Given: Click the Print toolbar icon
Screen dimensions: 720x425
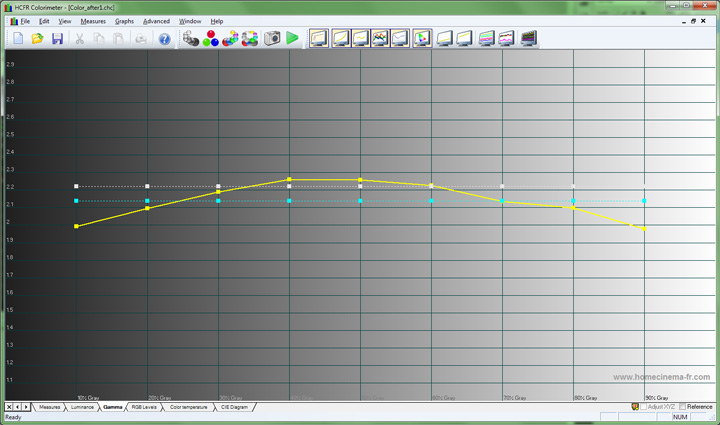Looking at the screenshot, I should [x=141, y=39].
